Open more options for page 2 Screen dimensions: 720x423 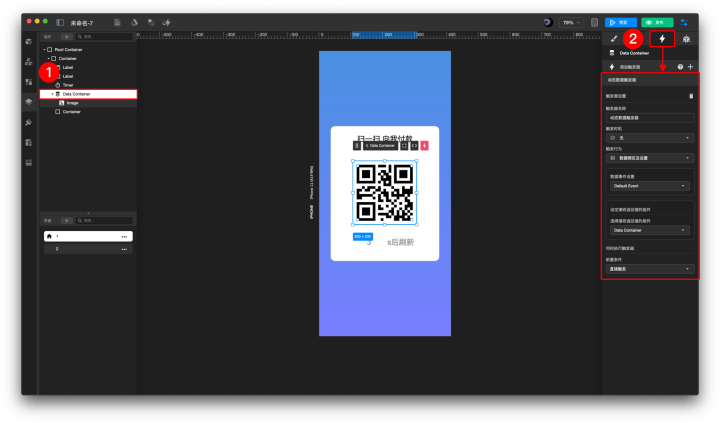tap(124, 249)
